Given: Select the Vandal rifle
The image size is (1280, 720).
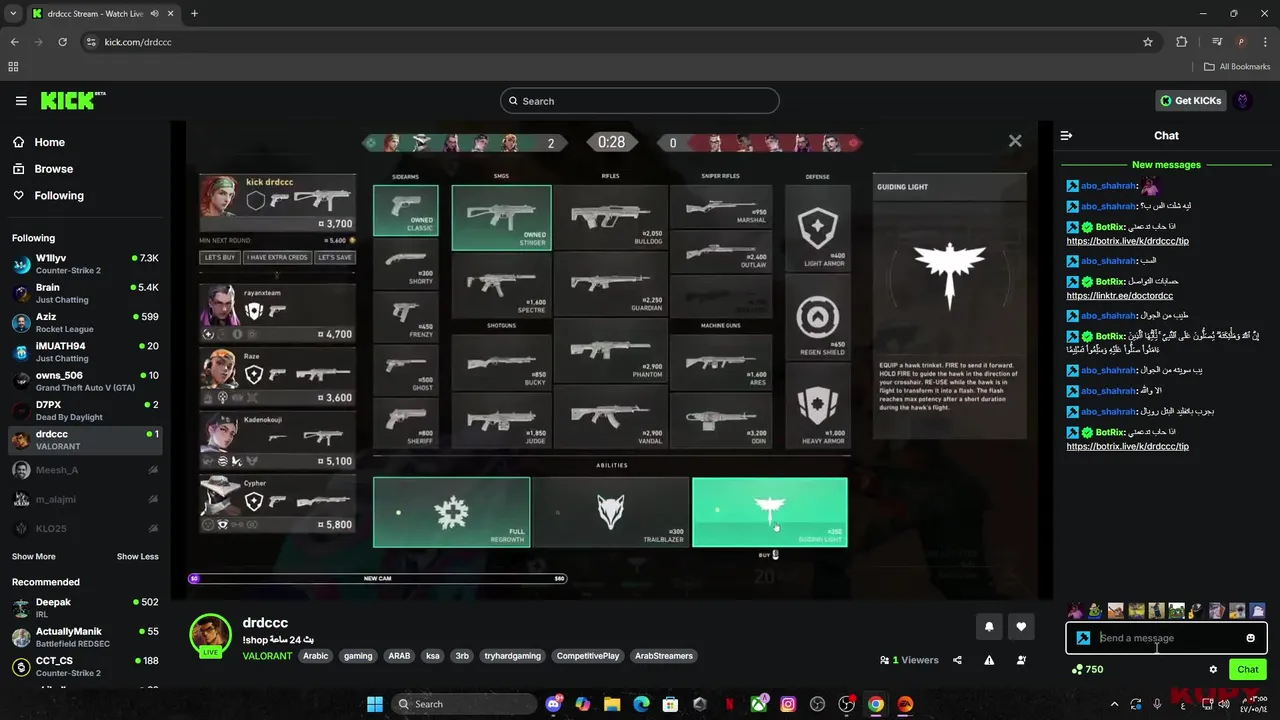Looking at the screenshot, I should 610,417.
